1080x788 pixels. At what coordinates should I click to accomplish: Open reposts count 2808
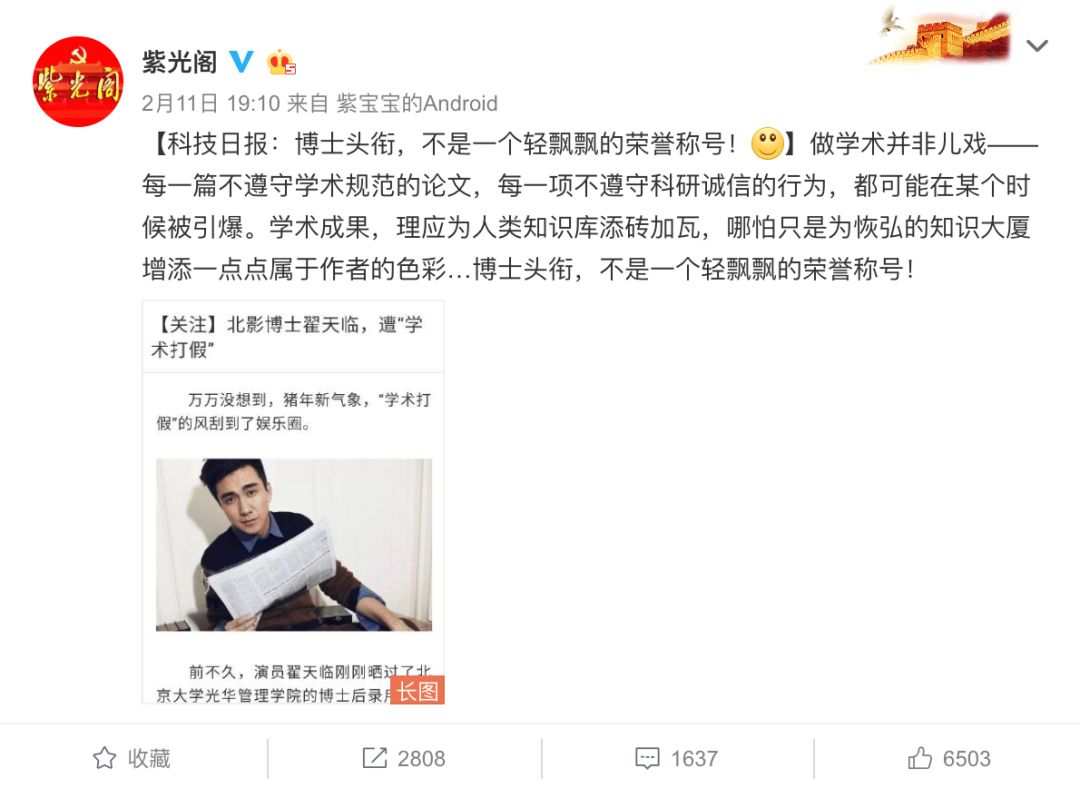421,758
